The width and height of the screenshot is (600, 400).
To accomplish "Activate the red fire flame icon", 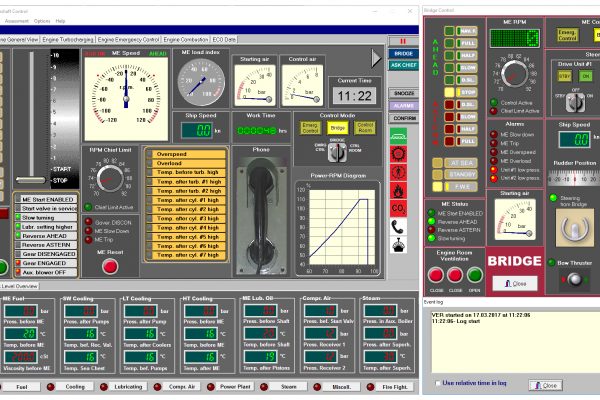I will 398,190.
